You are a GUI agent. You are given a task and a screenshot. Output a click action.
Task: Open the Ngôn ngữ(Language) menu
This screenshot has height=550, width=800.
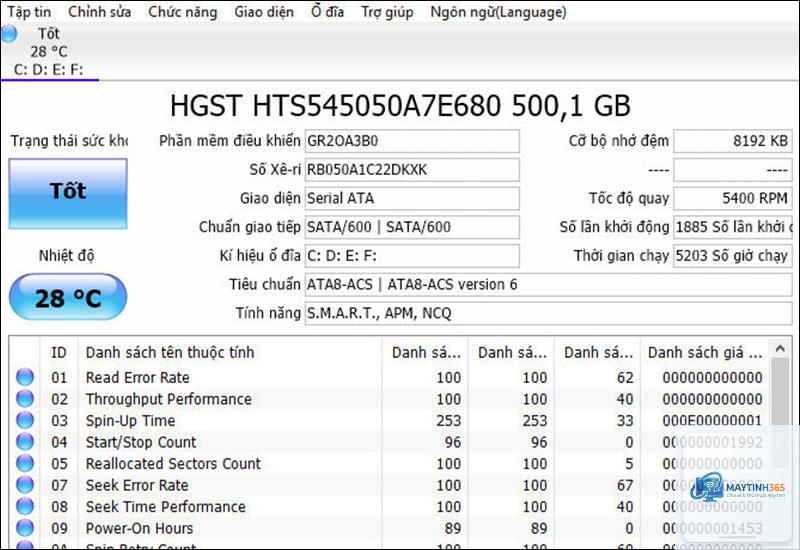498,12
